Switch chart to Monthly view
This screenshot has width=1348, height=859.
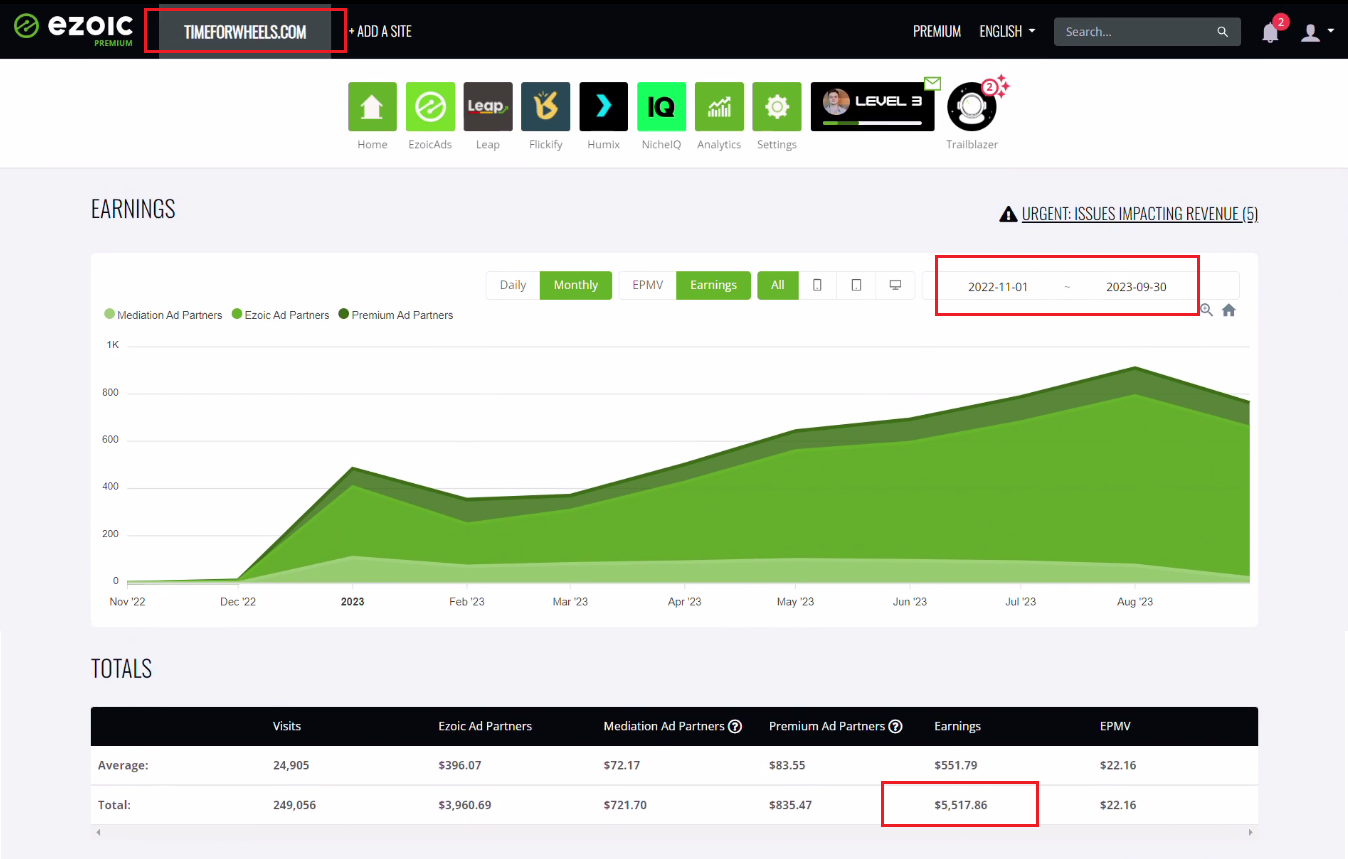tap(576, 285)
